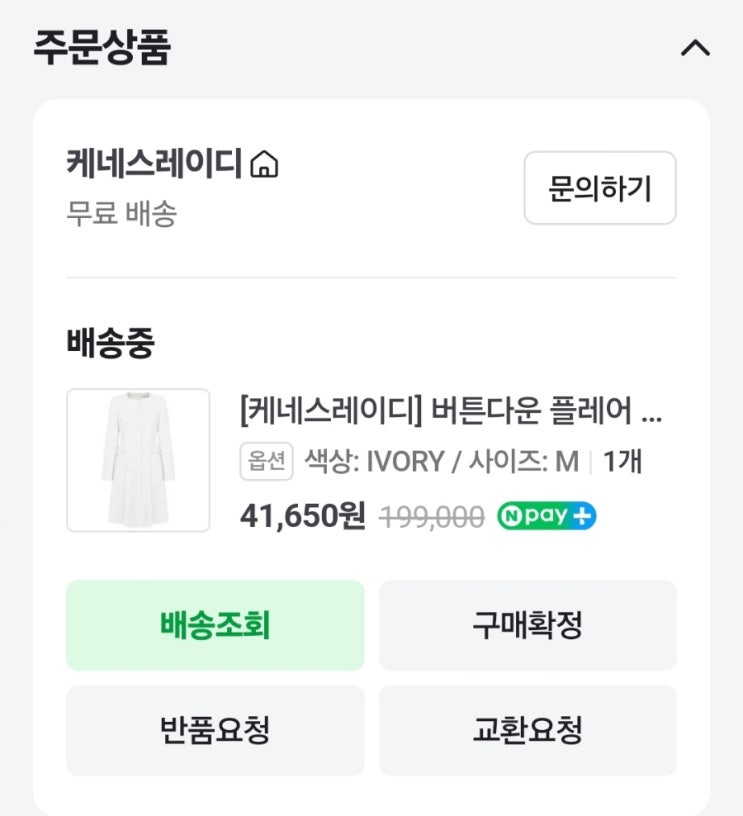Tap the 옵션 badge label
Image resolution: width=743 pixels, height=816 pixels.
point(266,461)
